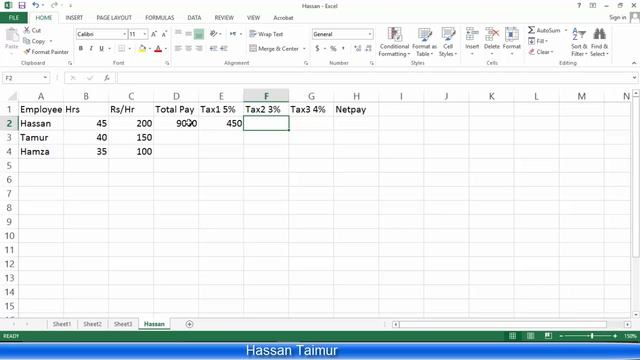
Task: Open the Acrobat tab
Action: (283, 18)
